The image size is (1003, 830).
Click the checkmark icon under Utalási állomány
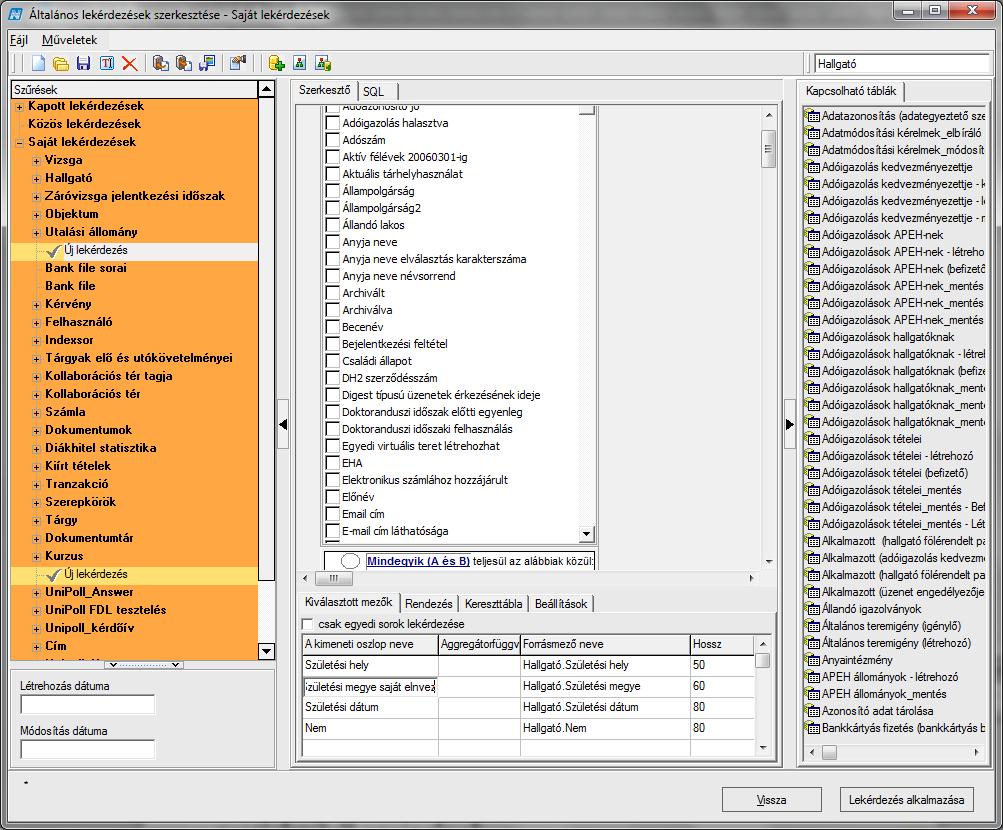pos(54,251)
